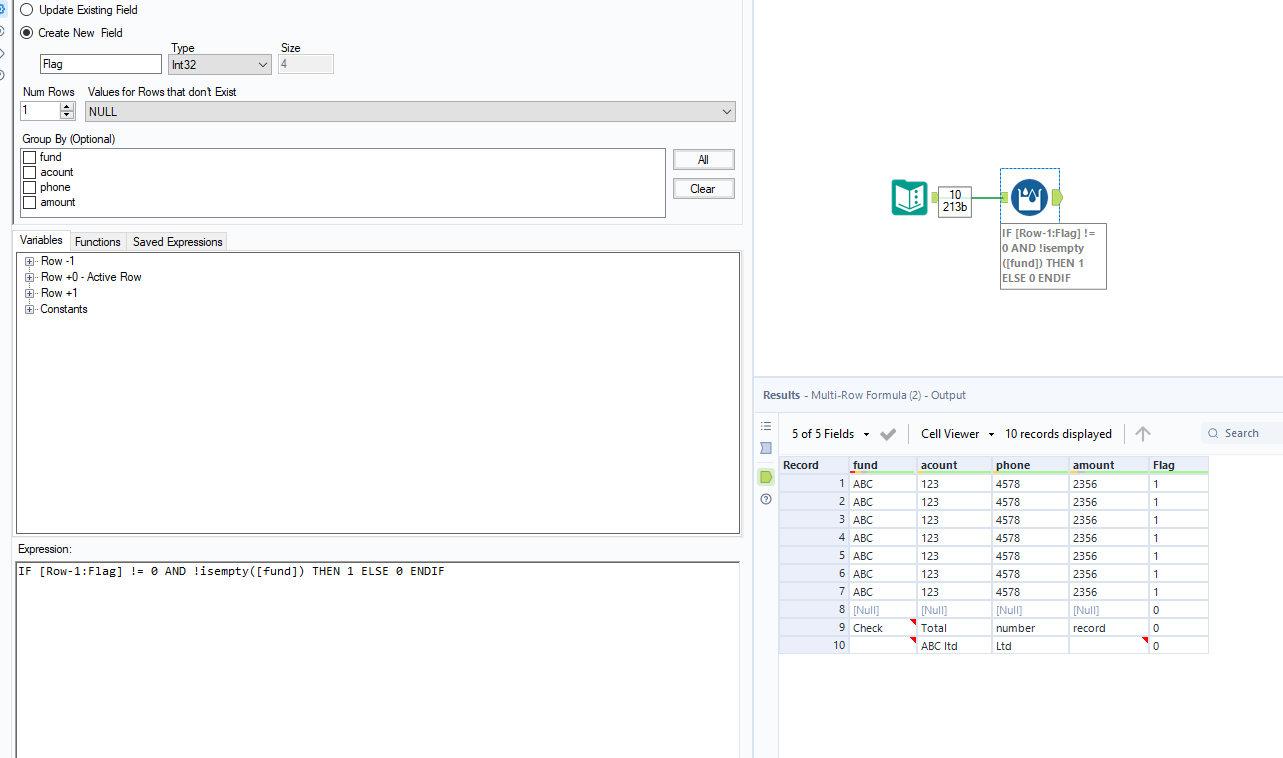Click the Search box in Results
Image resolution: width=1283 pixels, height=758 pixels.
coord(1242,434)
